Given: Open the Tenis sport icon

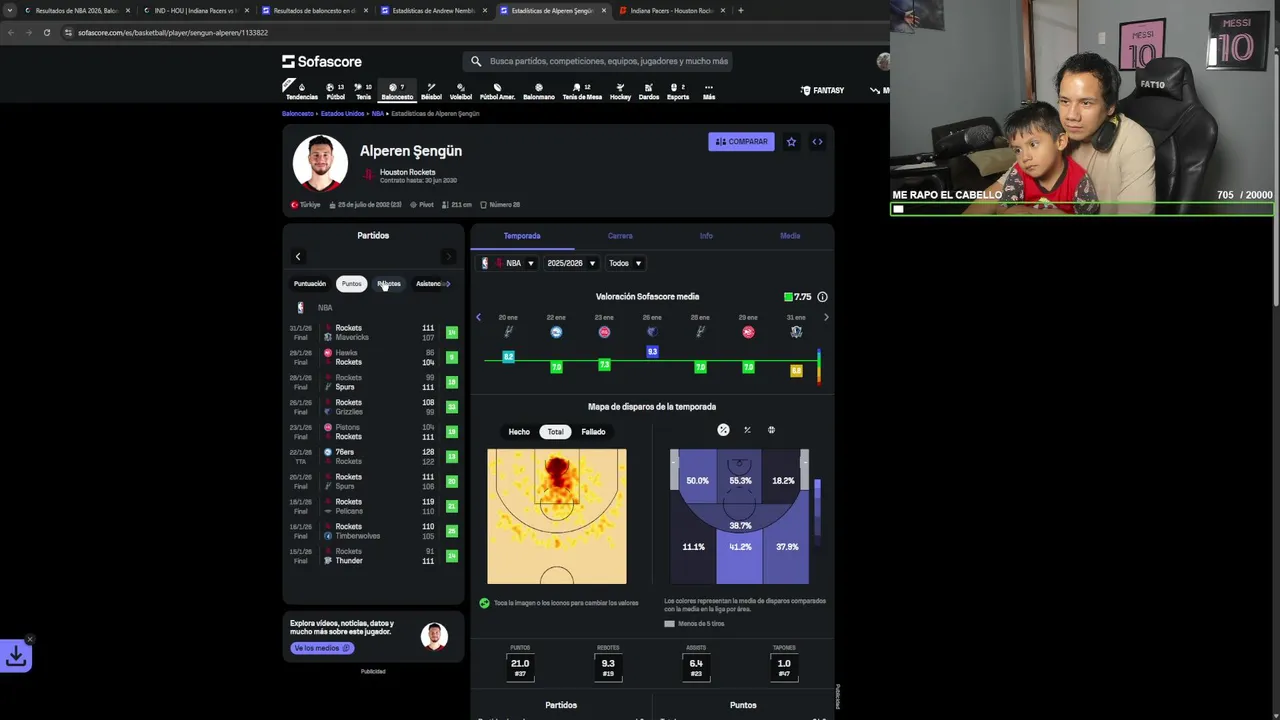Looking at the screenshot, I should coord(363,91).
